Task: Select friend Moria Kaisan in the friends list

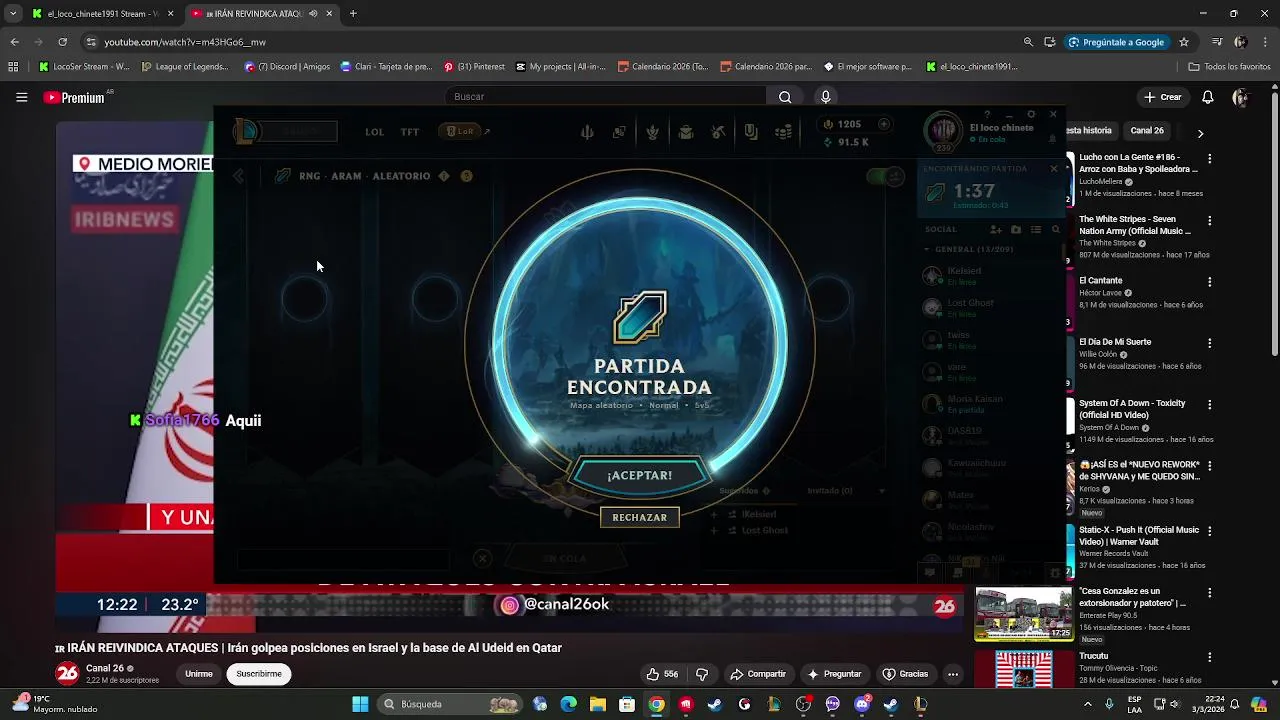Action: [990, 403]
